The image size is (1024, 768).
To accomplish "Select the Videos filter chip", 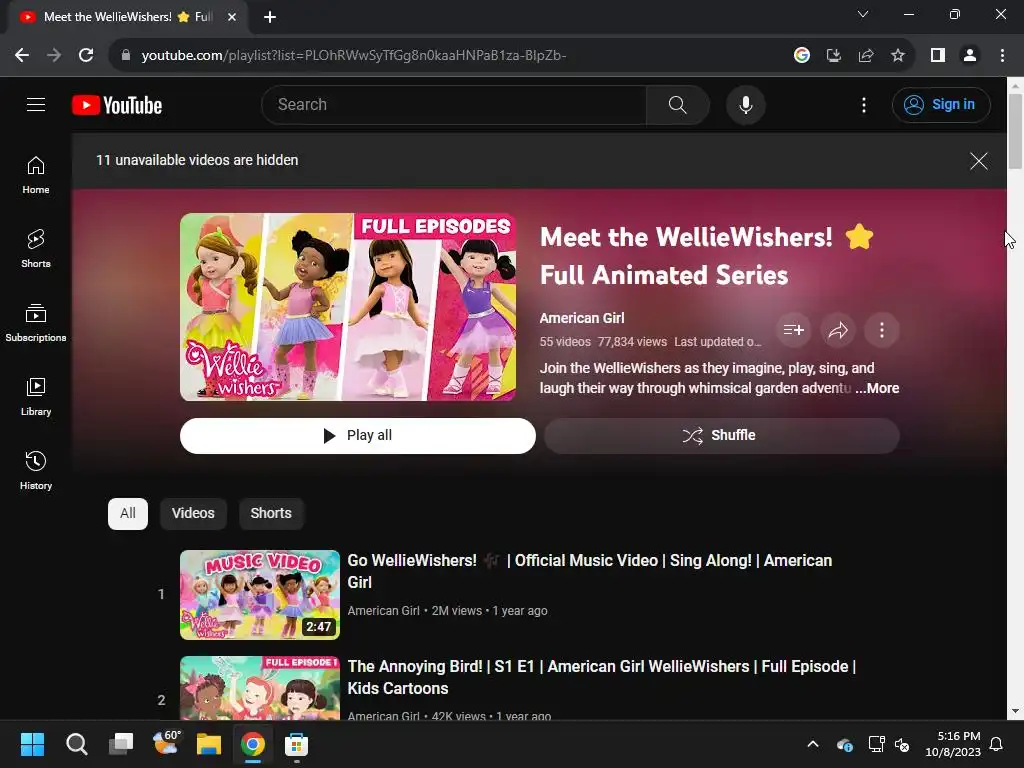I will tap(193, 513).
